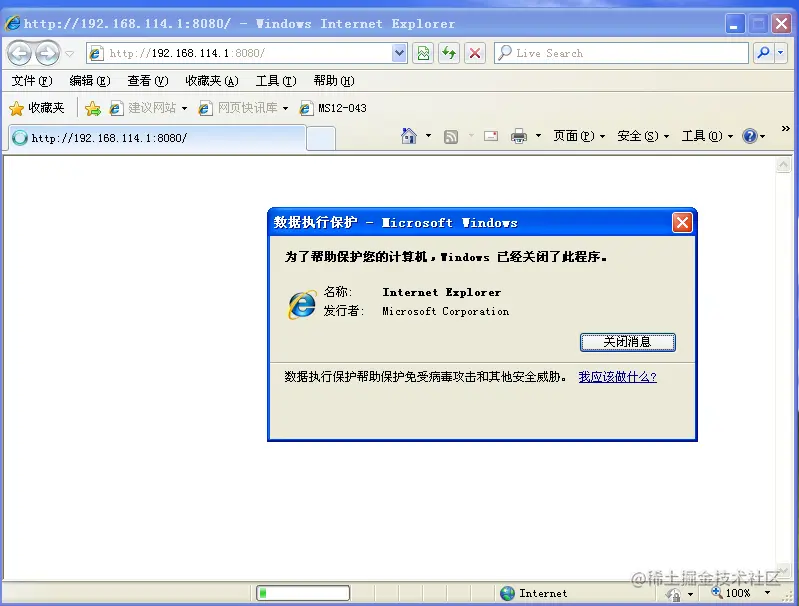The height and width of the screenshot is (606, 799).
Task: Open the 页面(P) command menu
Action: [579, 136]
